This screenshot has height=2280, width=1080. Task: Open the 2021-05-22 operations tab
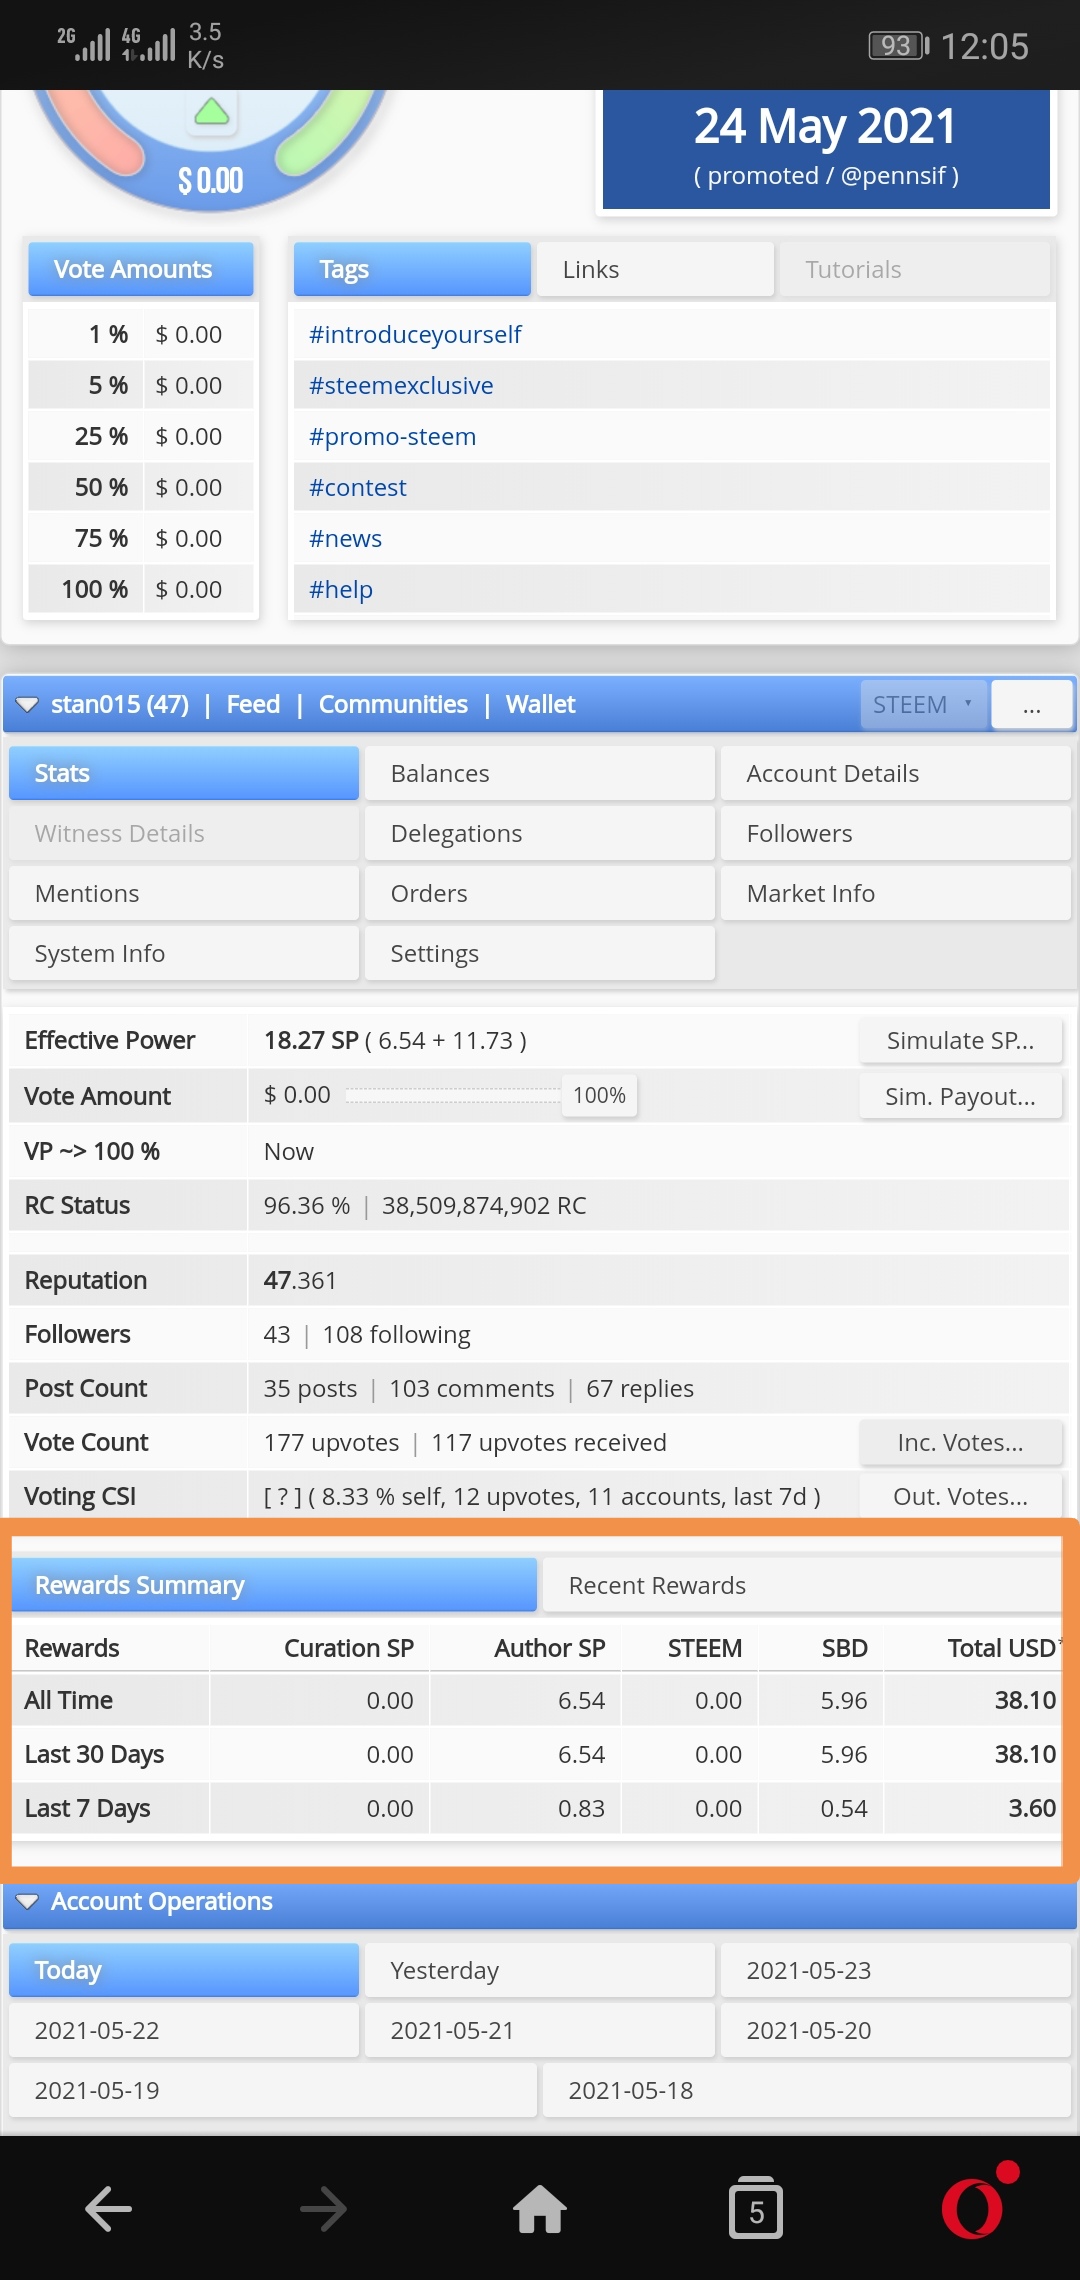(184, 2030)
